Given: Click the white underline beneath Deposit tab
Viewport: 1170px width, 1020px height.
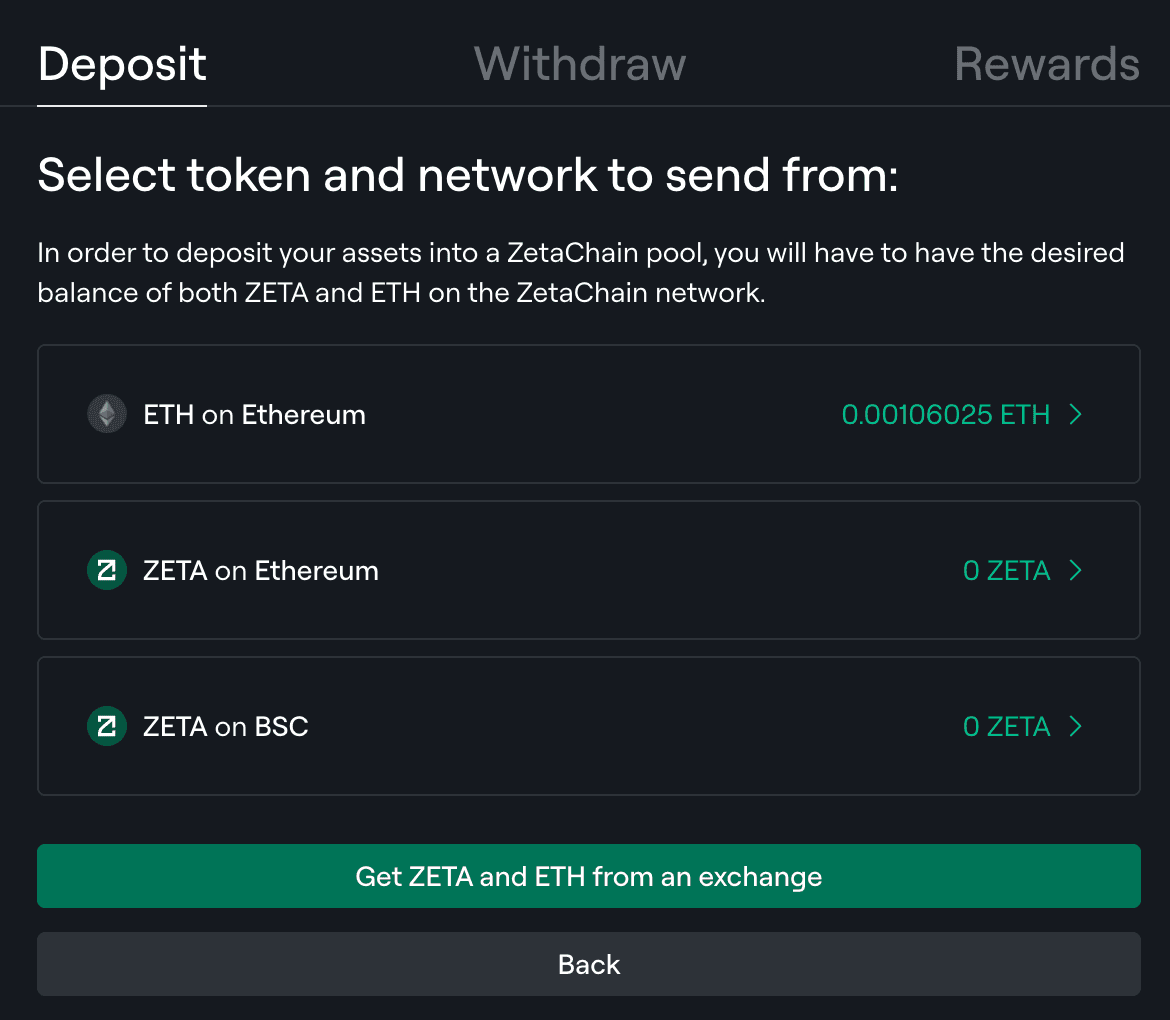Looking at the screenshot, I should point(122,104).
